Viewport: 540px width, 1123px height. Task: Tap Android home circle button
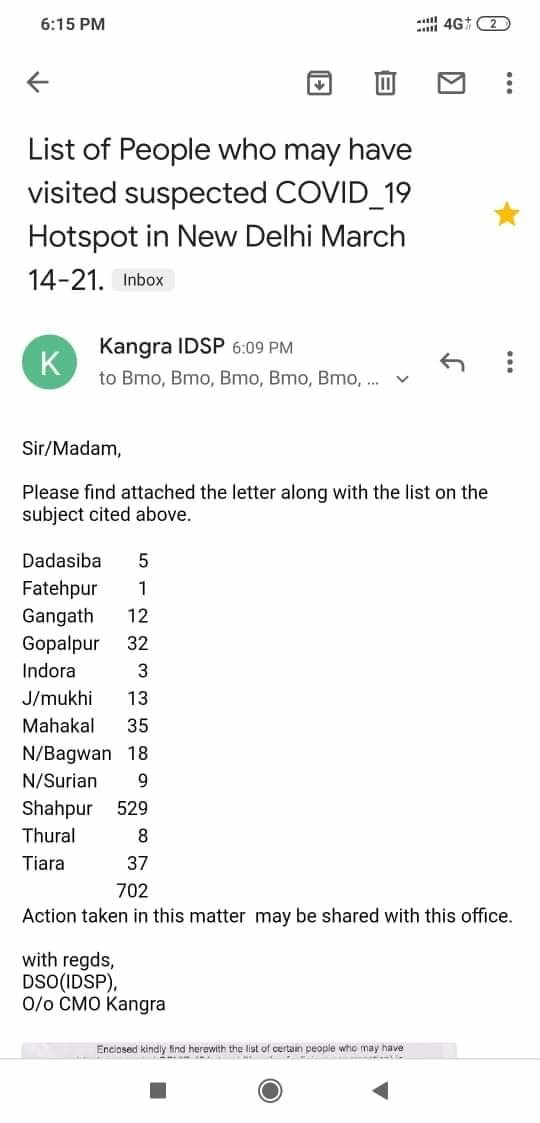point(270,1091)
